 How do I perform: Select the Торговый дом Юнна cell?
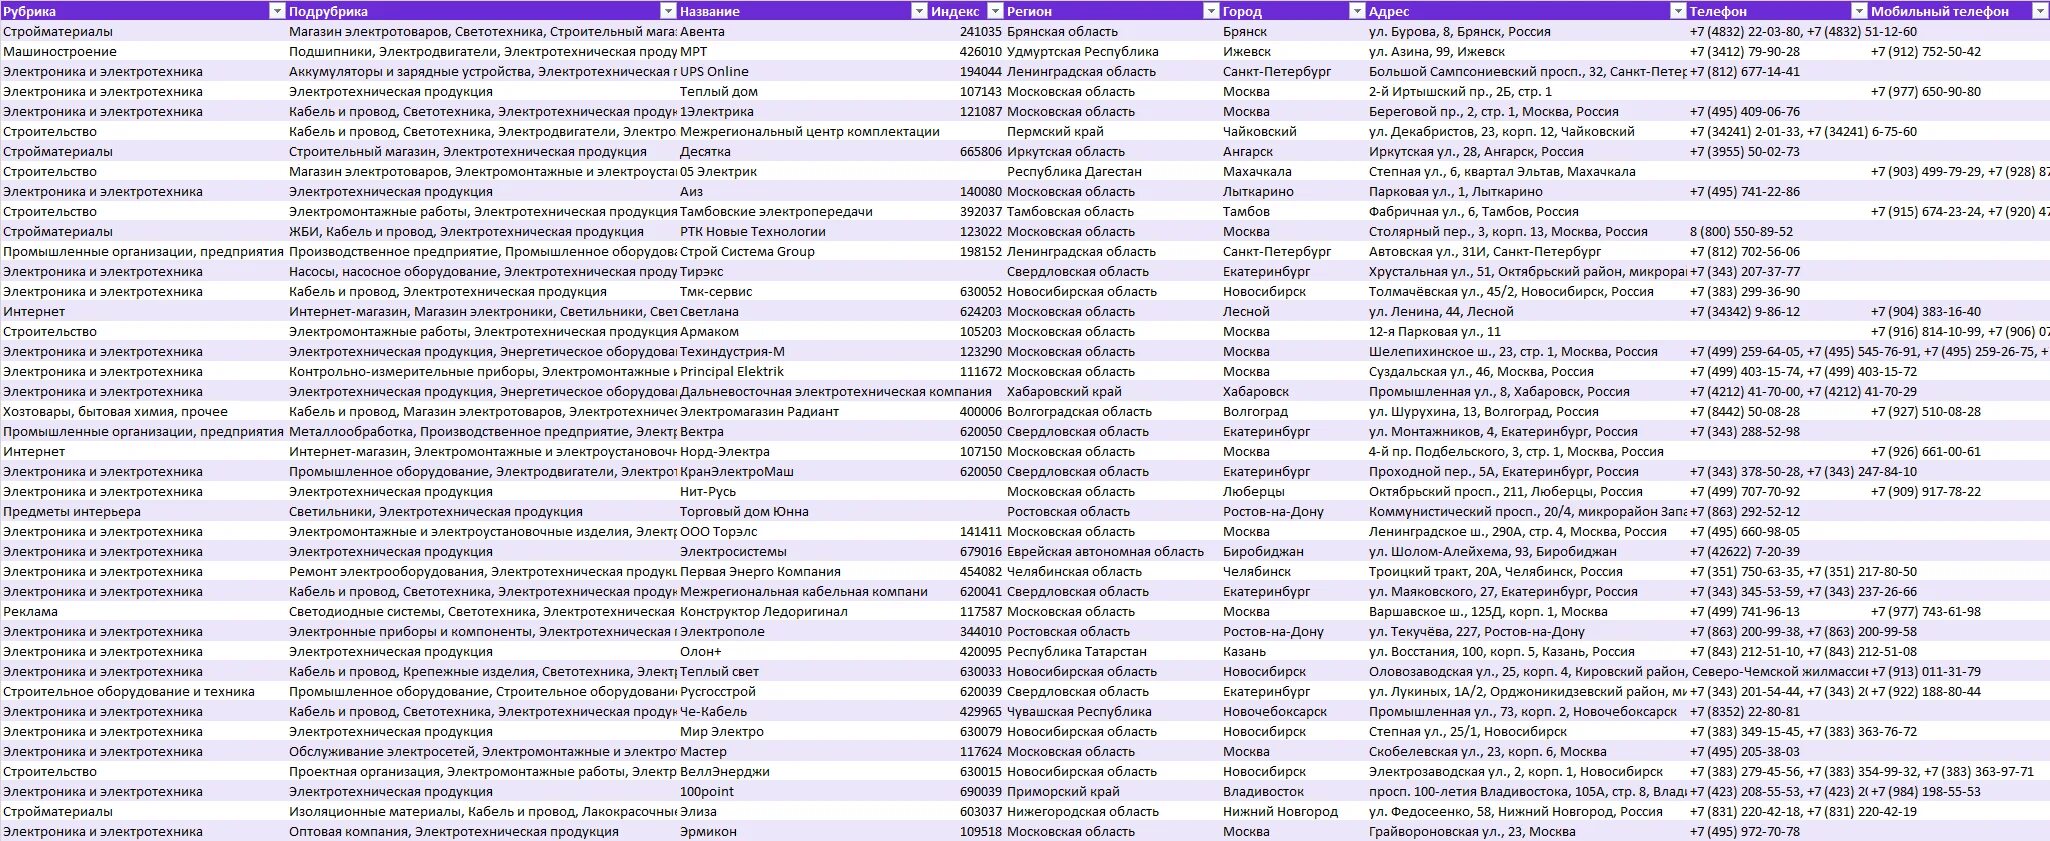point(802,511)
